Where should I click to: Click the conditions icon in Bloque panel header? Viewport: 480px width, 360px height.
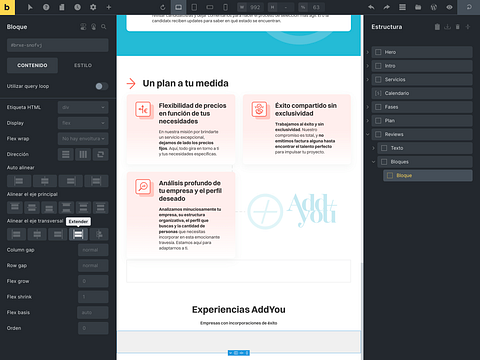(83, 27)
